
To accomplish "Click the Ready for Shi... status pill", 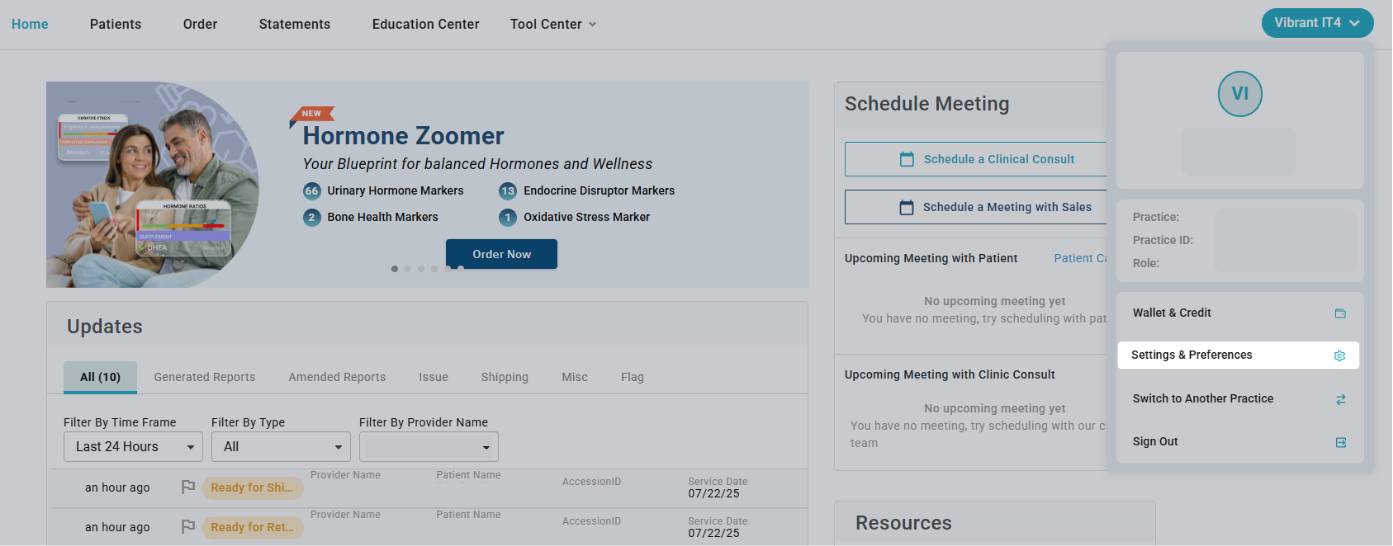I will pos(252,488).
